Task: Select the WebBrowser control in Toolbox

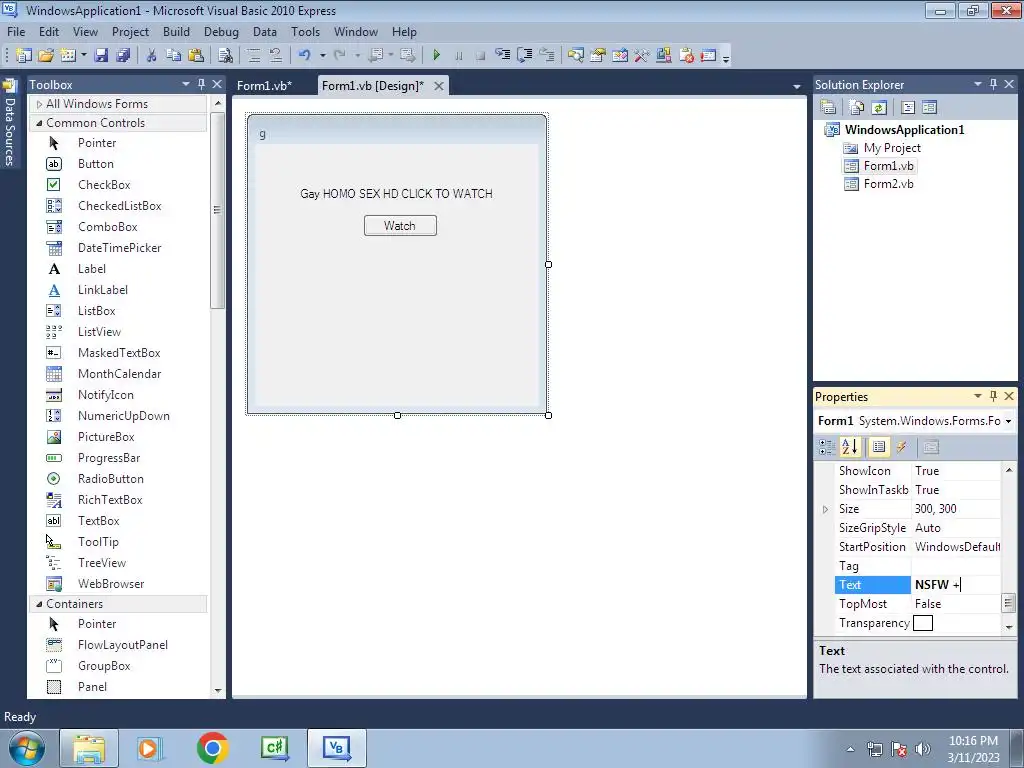Action: point(111,584)
